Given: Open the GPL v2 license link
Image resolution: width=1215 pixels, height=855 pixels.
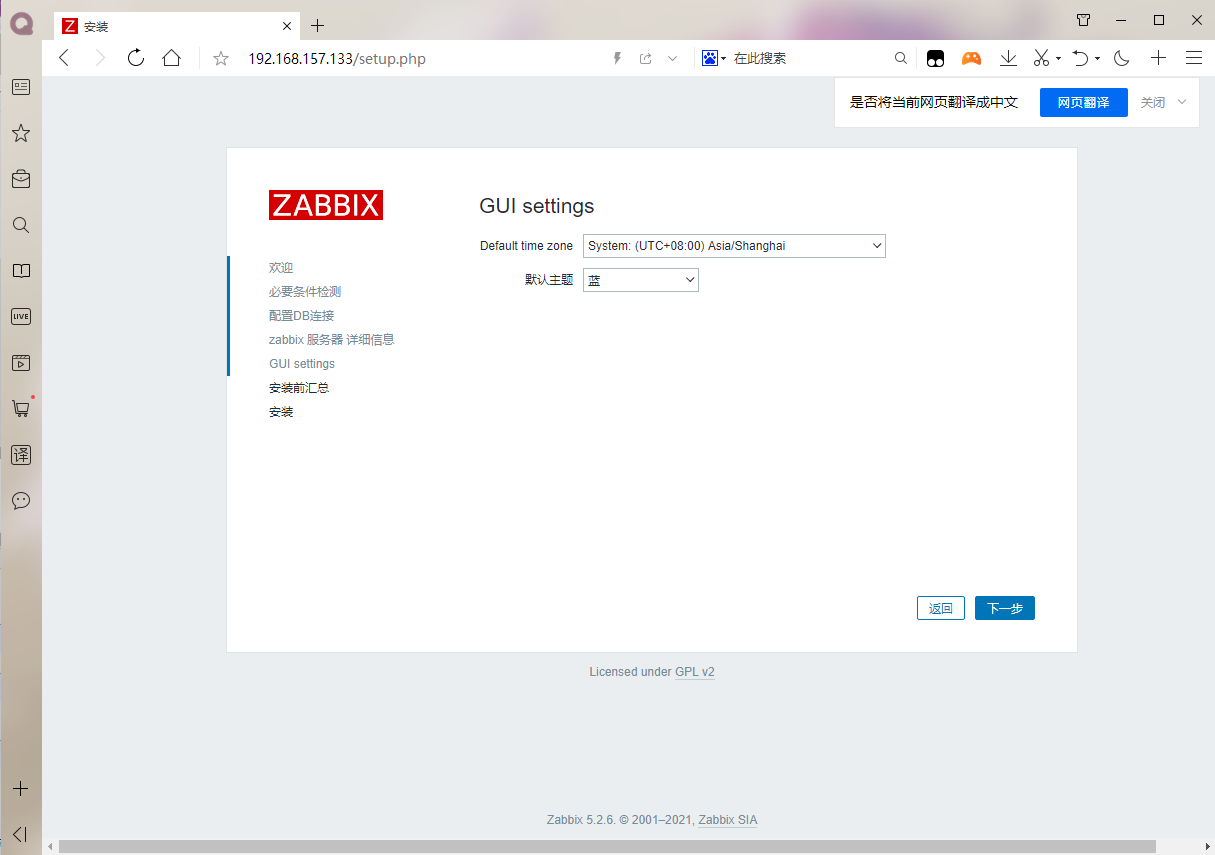Looking at the screenshot, I should 695,672.
